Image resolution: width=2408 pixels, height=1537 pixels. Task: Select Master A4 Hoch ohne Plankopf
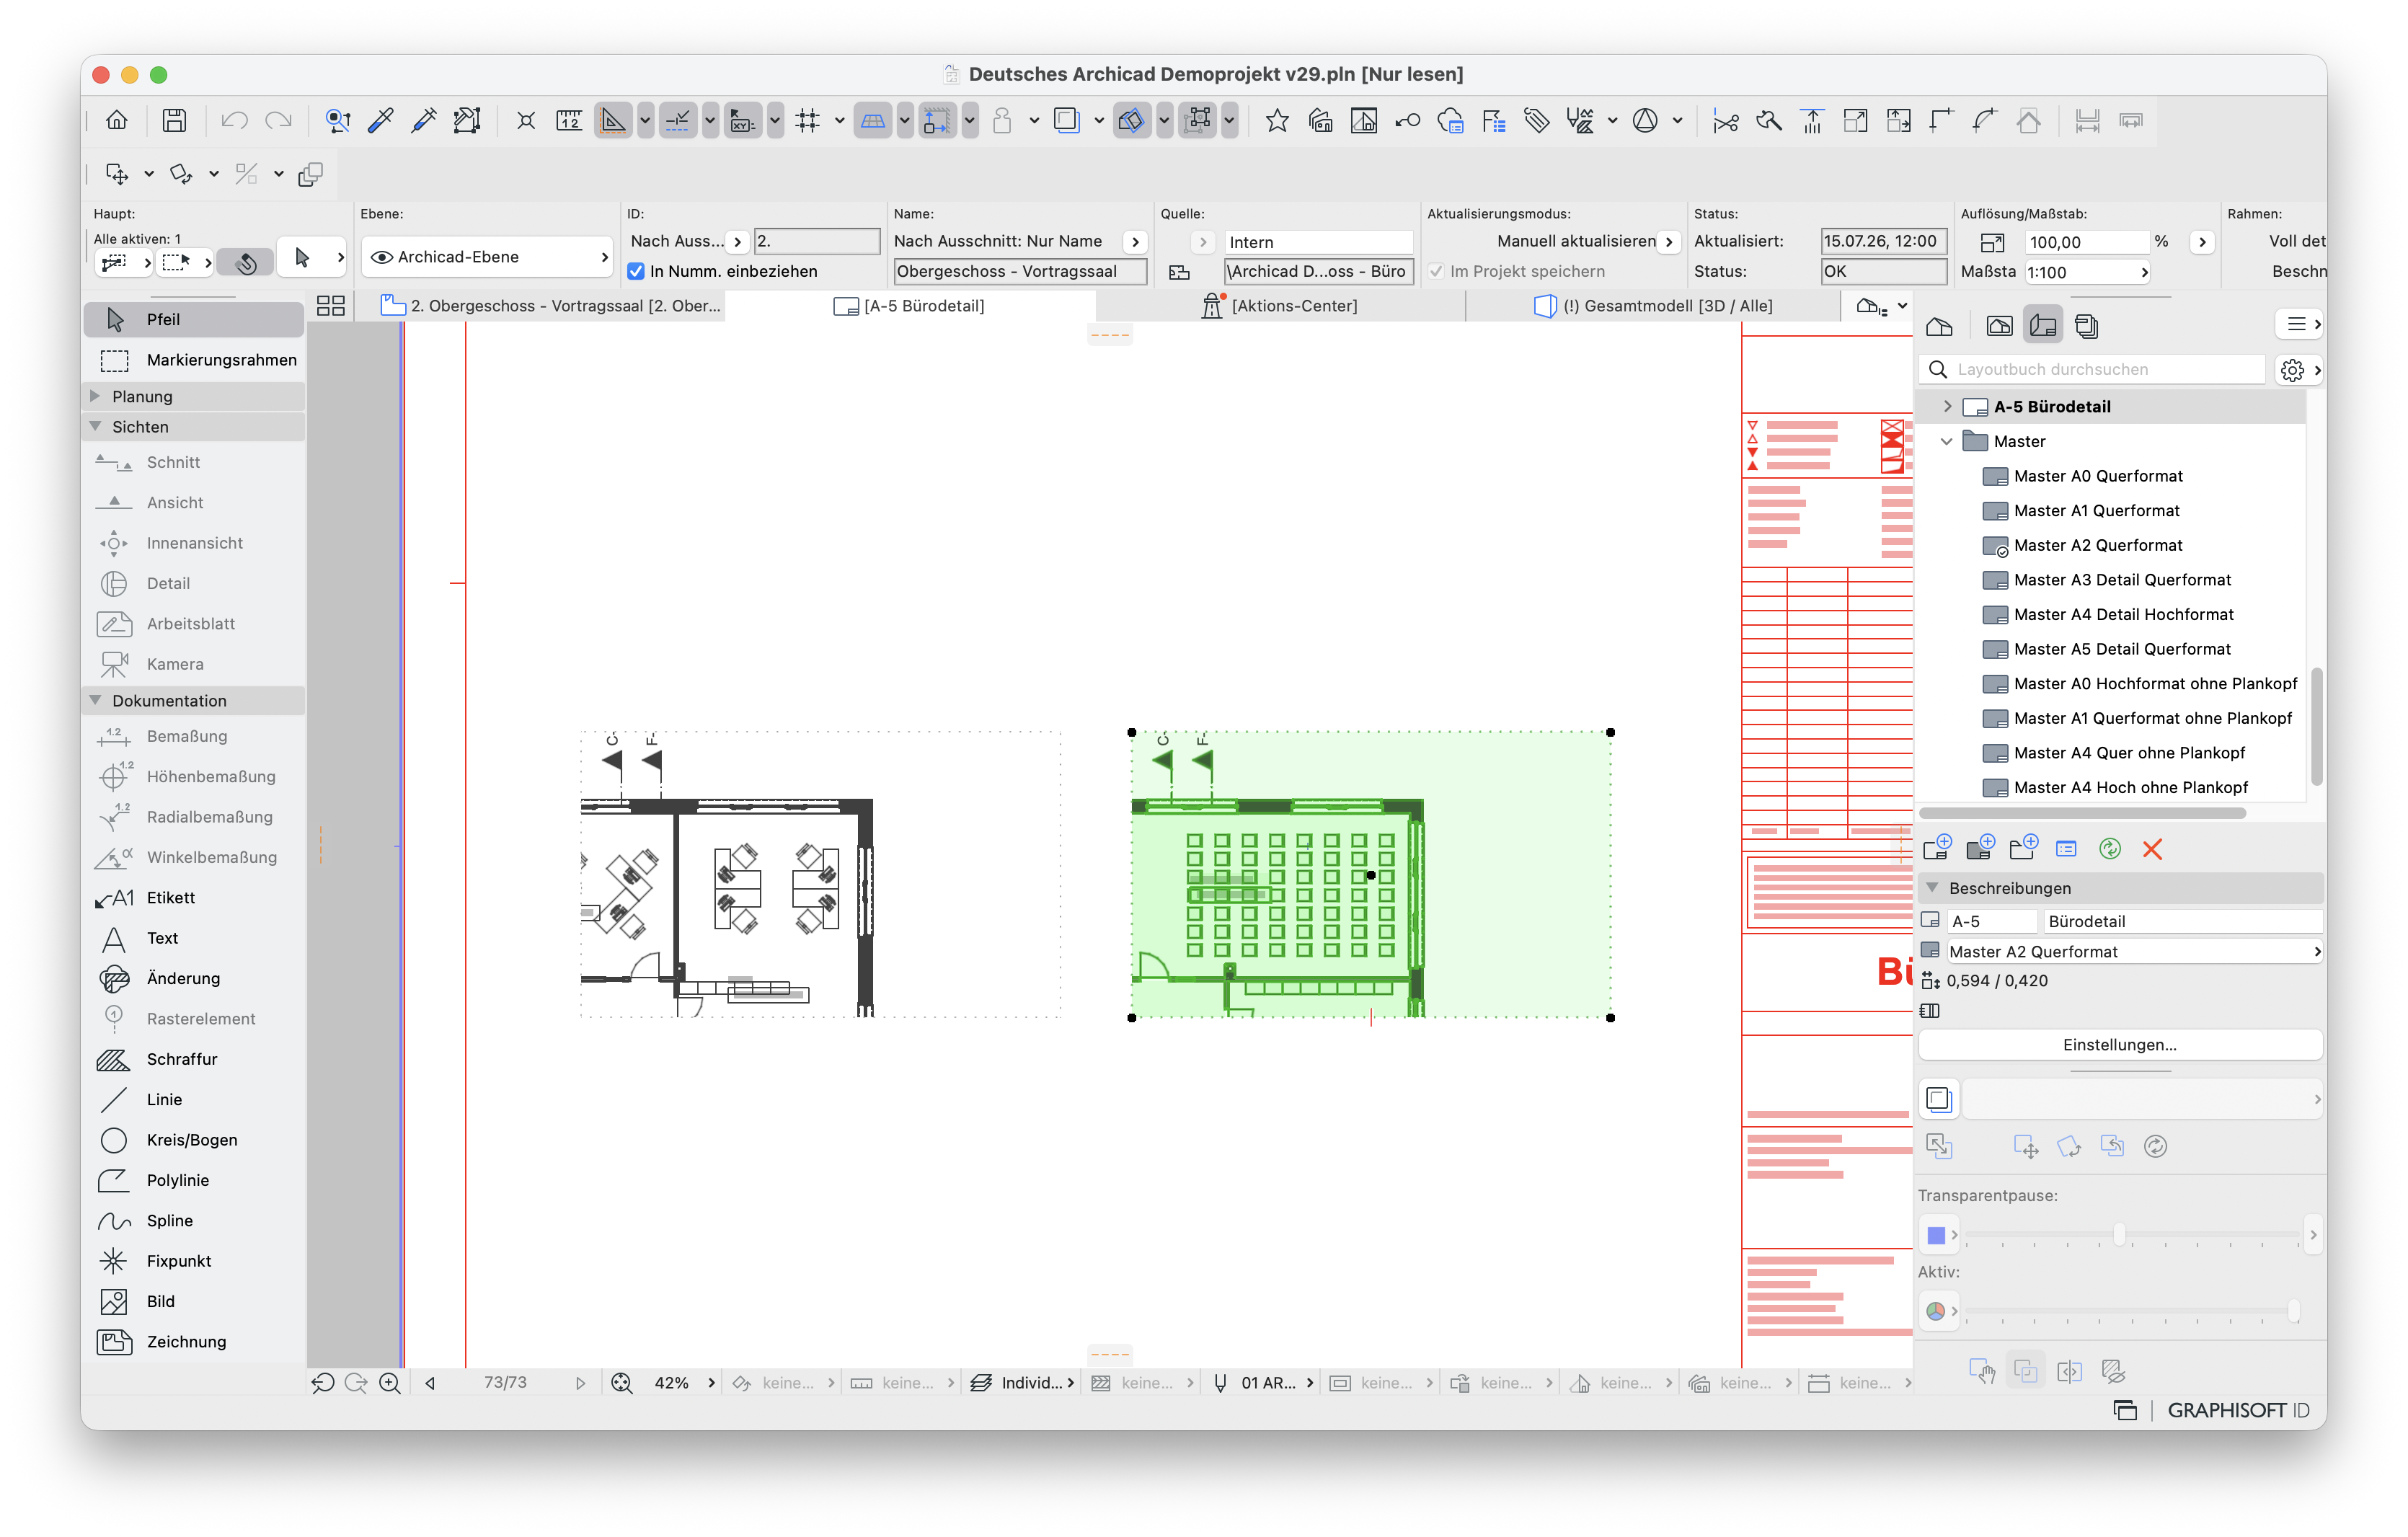point(2130,787)
